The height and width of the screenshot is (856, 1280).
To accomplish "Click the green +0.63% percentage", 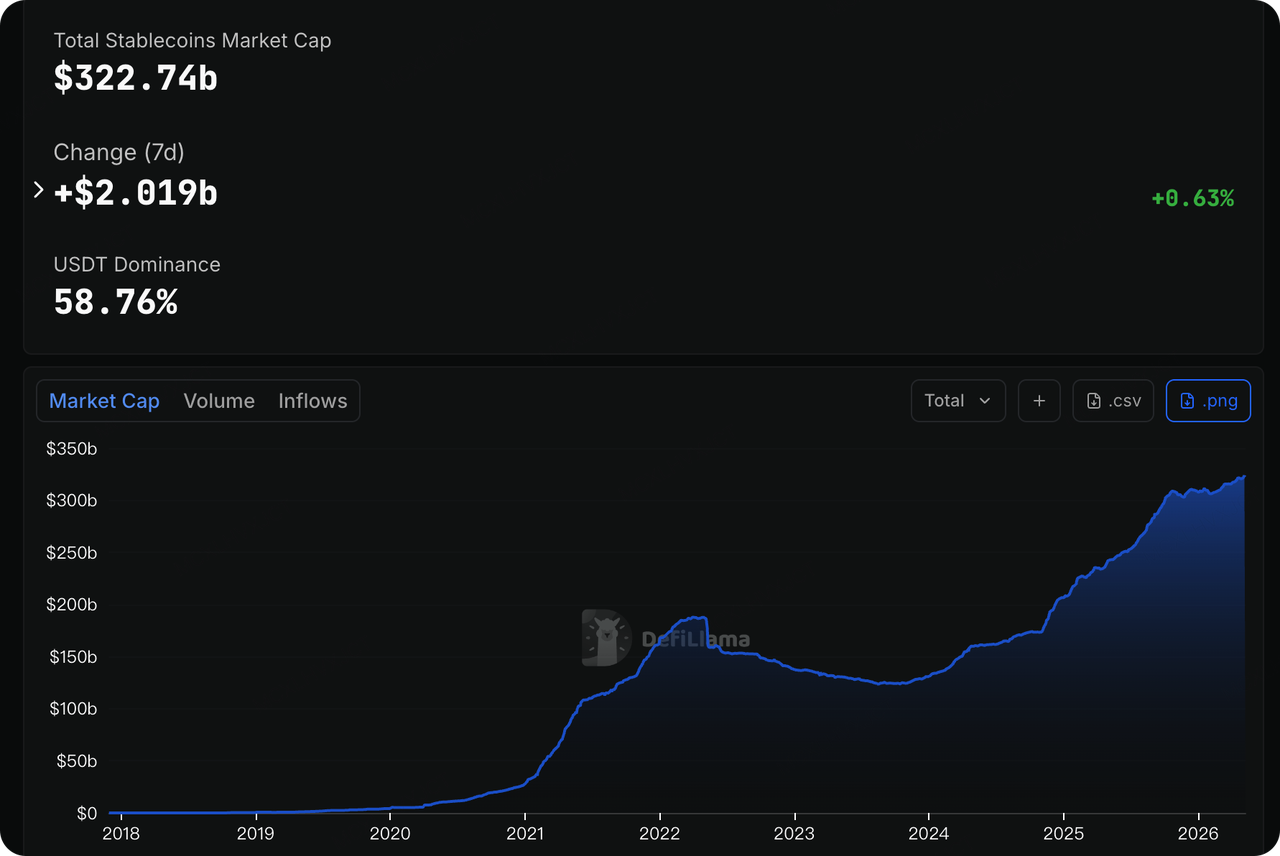I will pyautogui.click(x=1192, y=198).
